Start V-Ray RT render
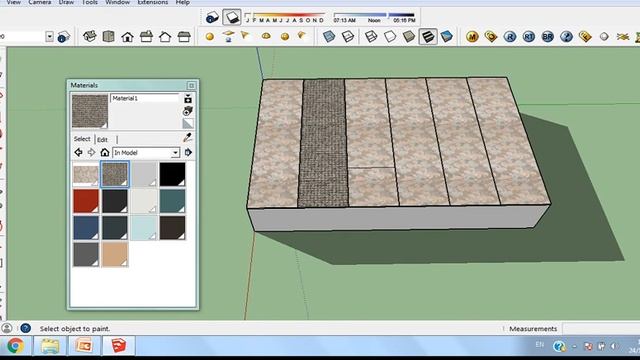Screen dimensions: 640x360 pyautogui.click(x=529, y=37)
